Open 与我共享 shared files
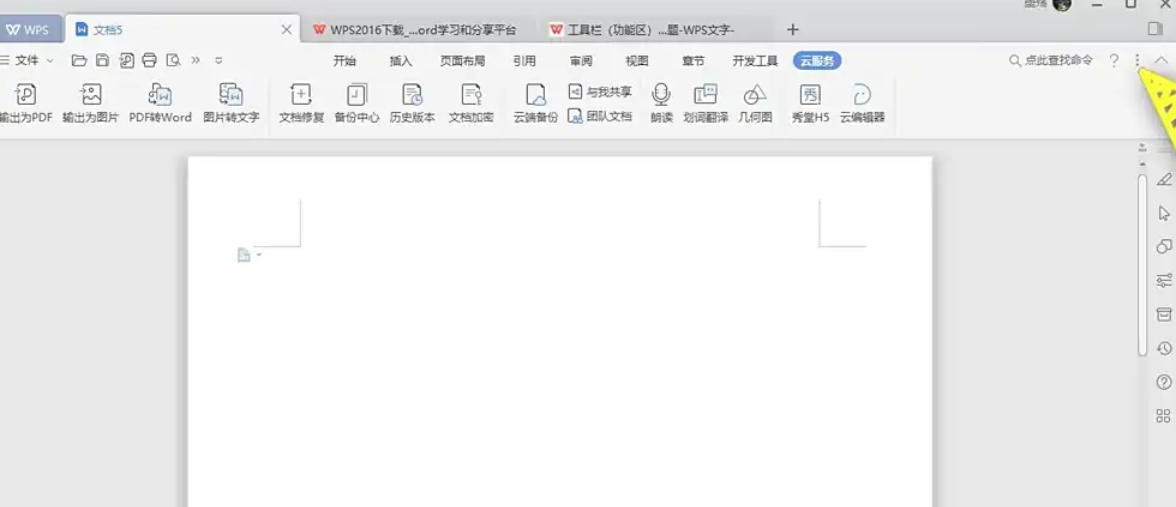This screenshot has width=1176, height=507. [x=600, y=92]
